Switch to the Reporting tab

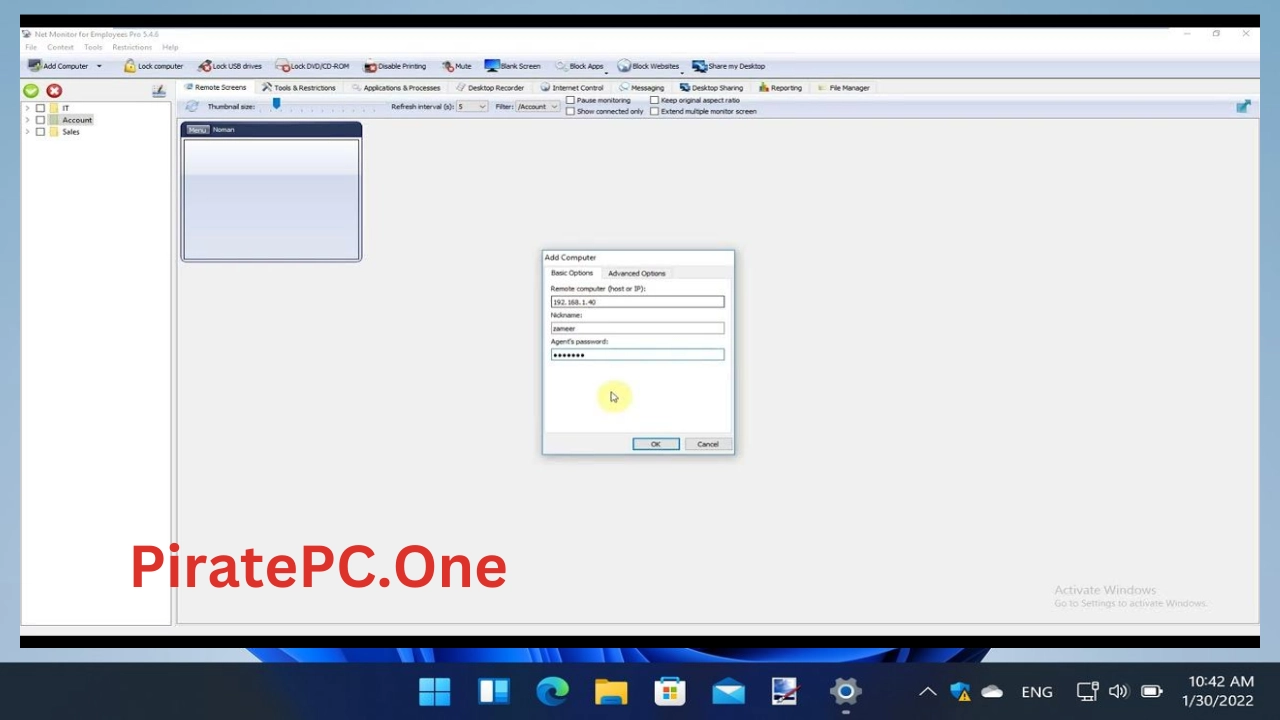[780, 87]
